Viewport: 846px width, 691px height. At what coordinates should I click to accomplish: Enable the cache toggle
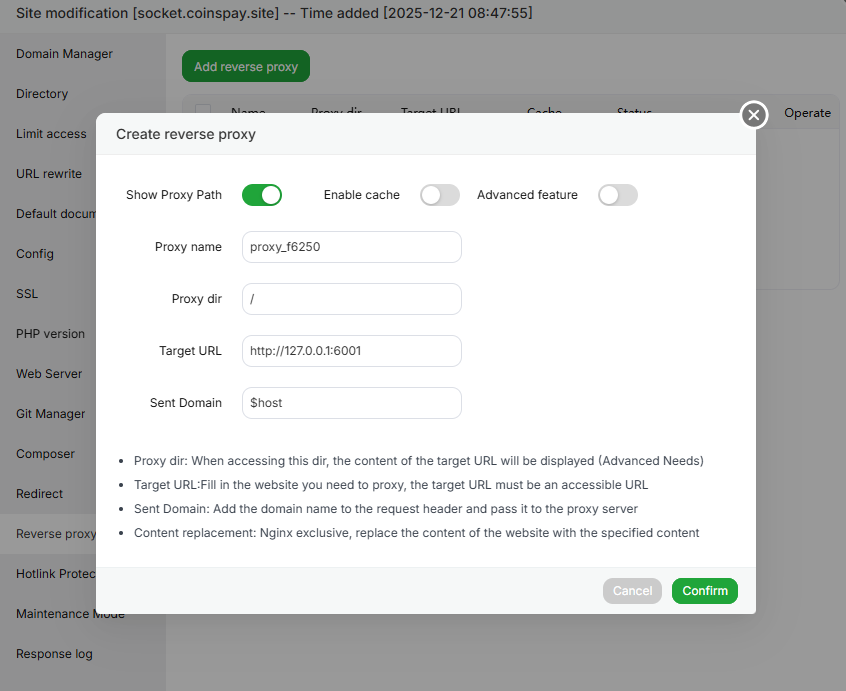click(x=440, y=195)
